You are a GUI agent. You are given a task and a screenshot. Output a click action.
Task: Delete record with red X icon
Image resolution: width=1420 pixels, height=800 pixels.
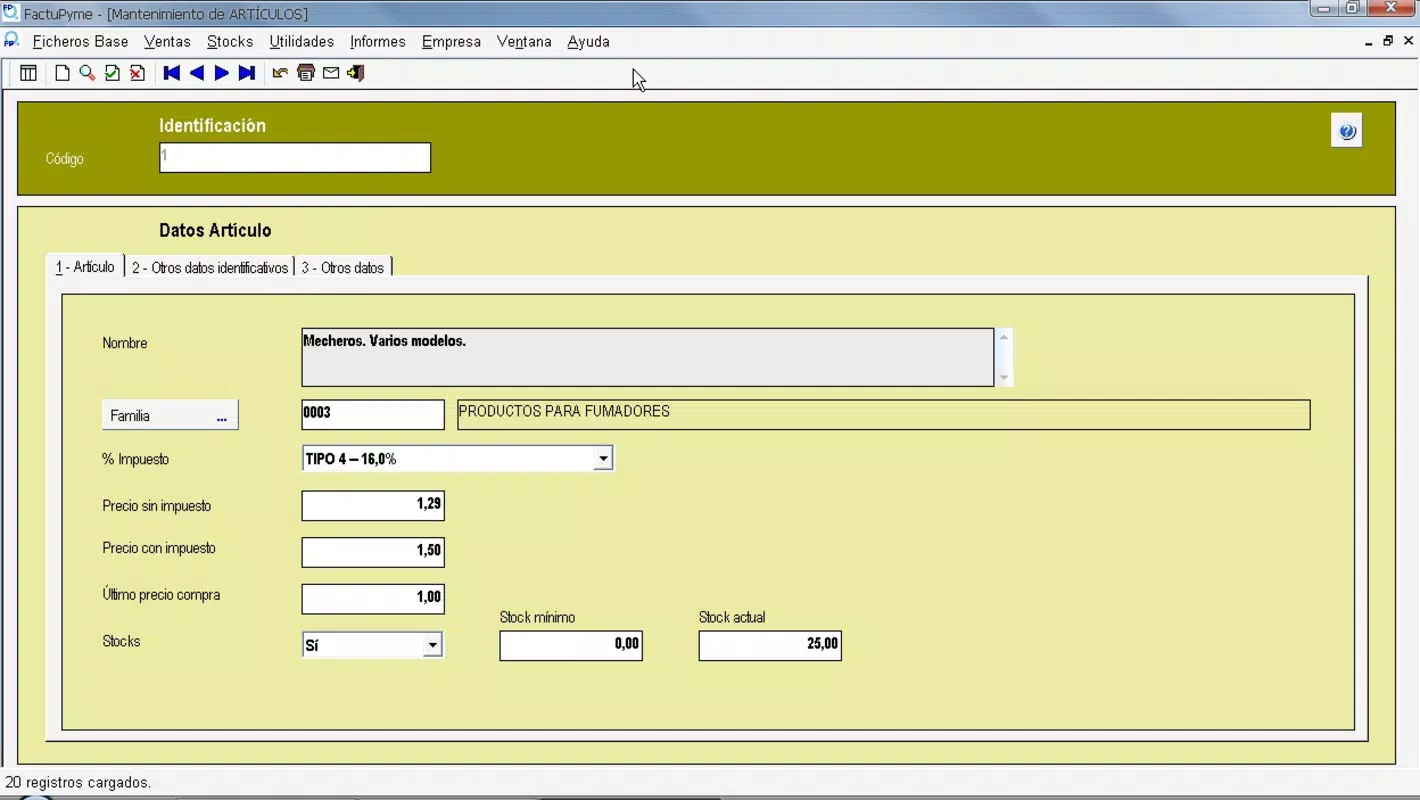137,73
